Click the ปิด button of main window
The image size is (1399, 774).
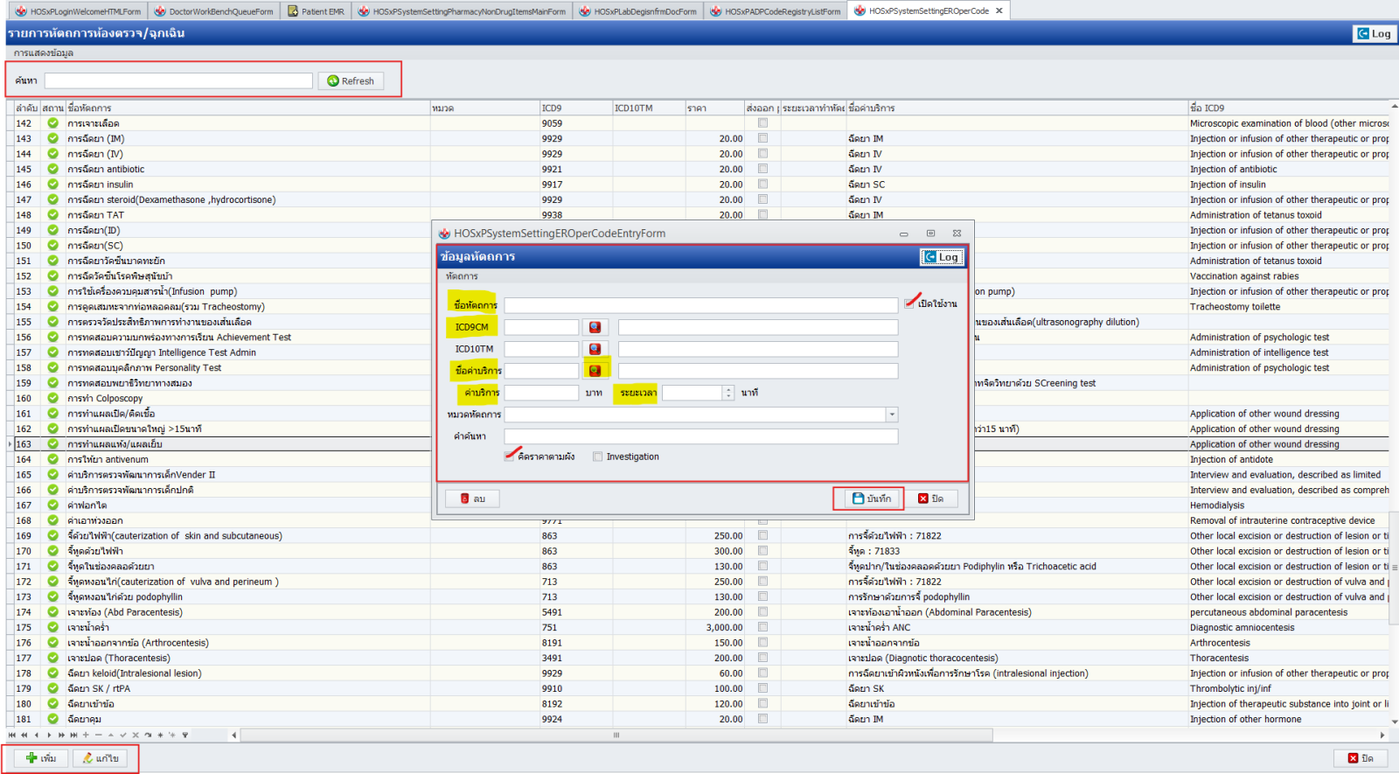point(1360,758)
